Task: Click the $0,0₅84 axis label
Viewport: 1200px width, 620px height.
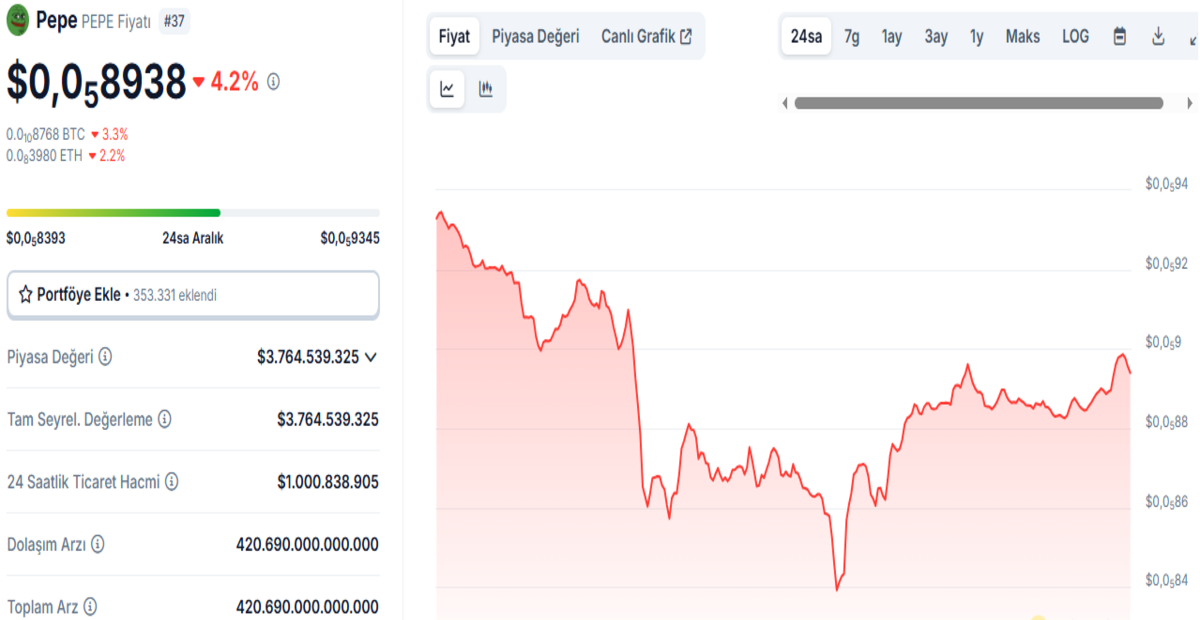Action: coord(1167,582)
